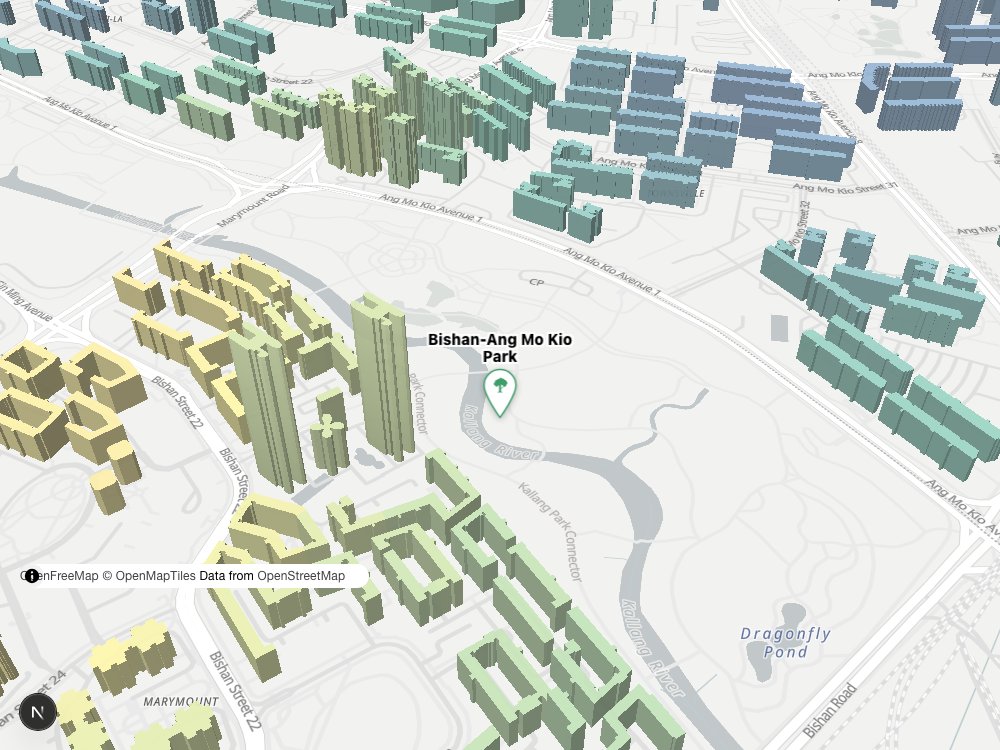
Task: Open the Next.js dev tools badge
Action: (x=38, y=712)
